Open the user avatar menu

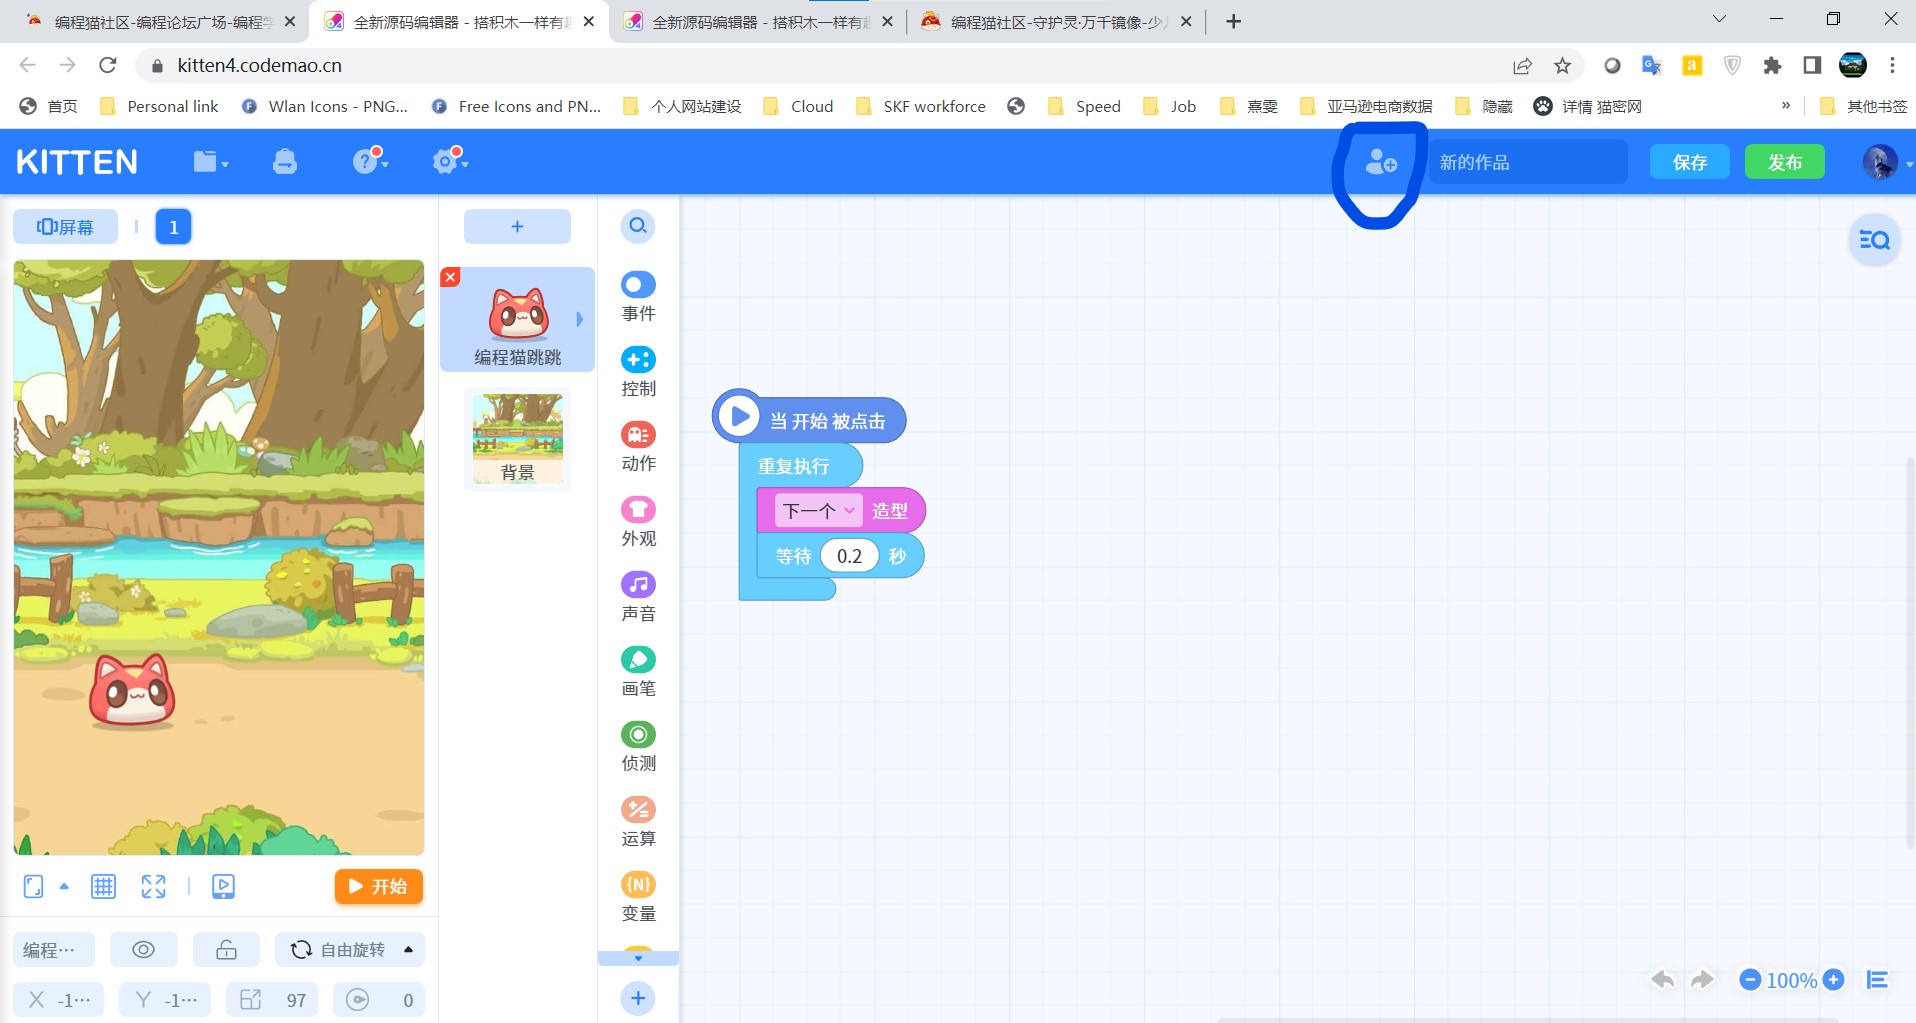[1880, 162]
